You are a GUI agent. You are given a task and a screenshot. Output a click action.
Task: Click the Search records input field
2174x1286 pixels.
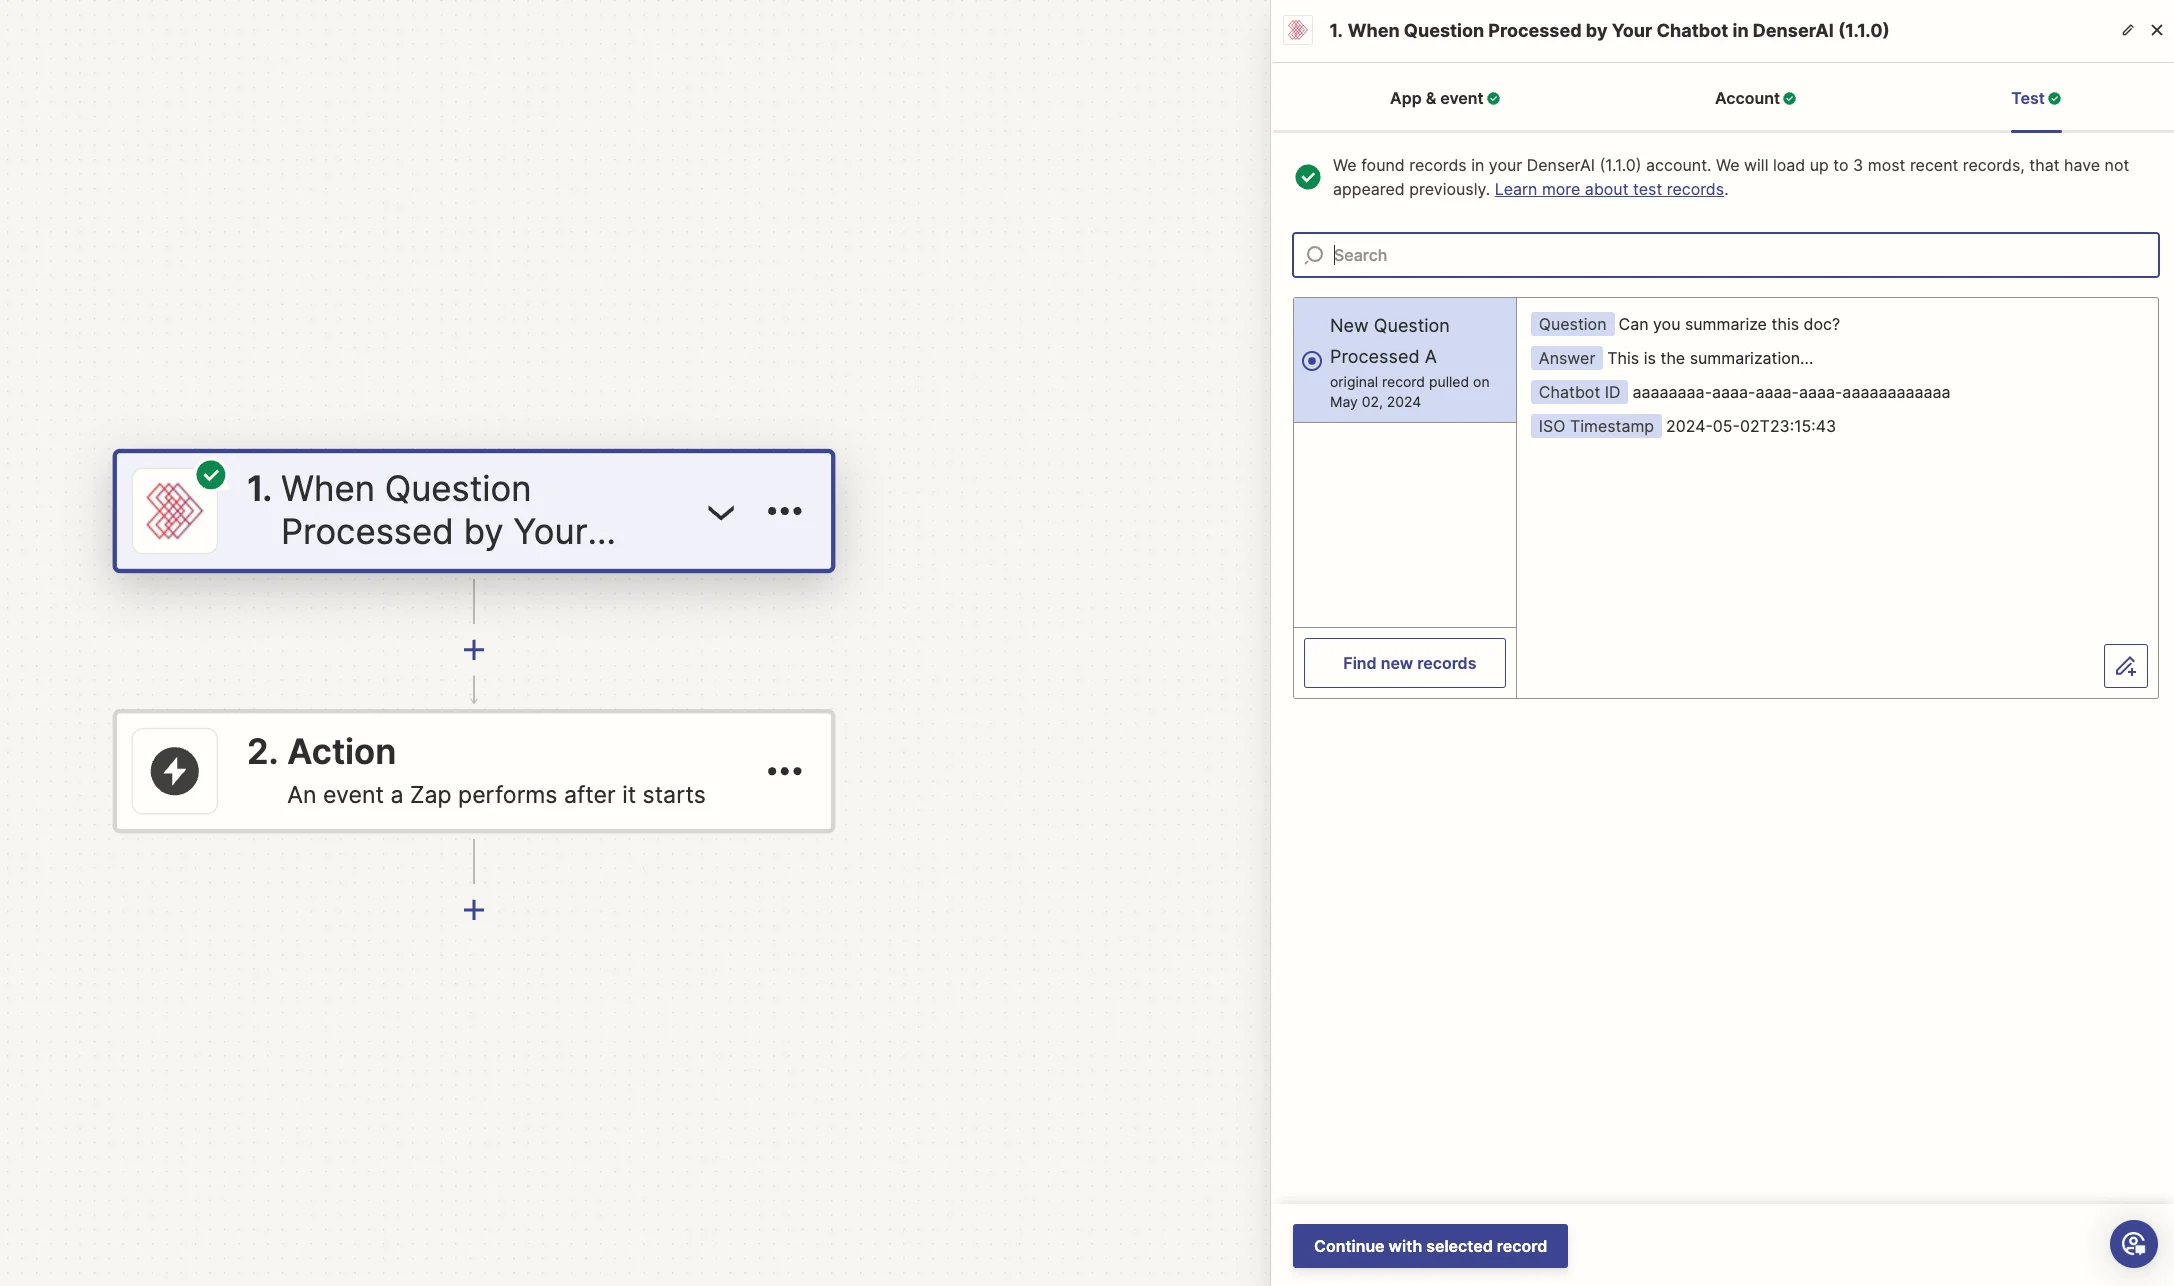[x=1725, y=255]
